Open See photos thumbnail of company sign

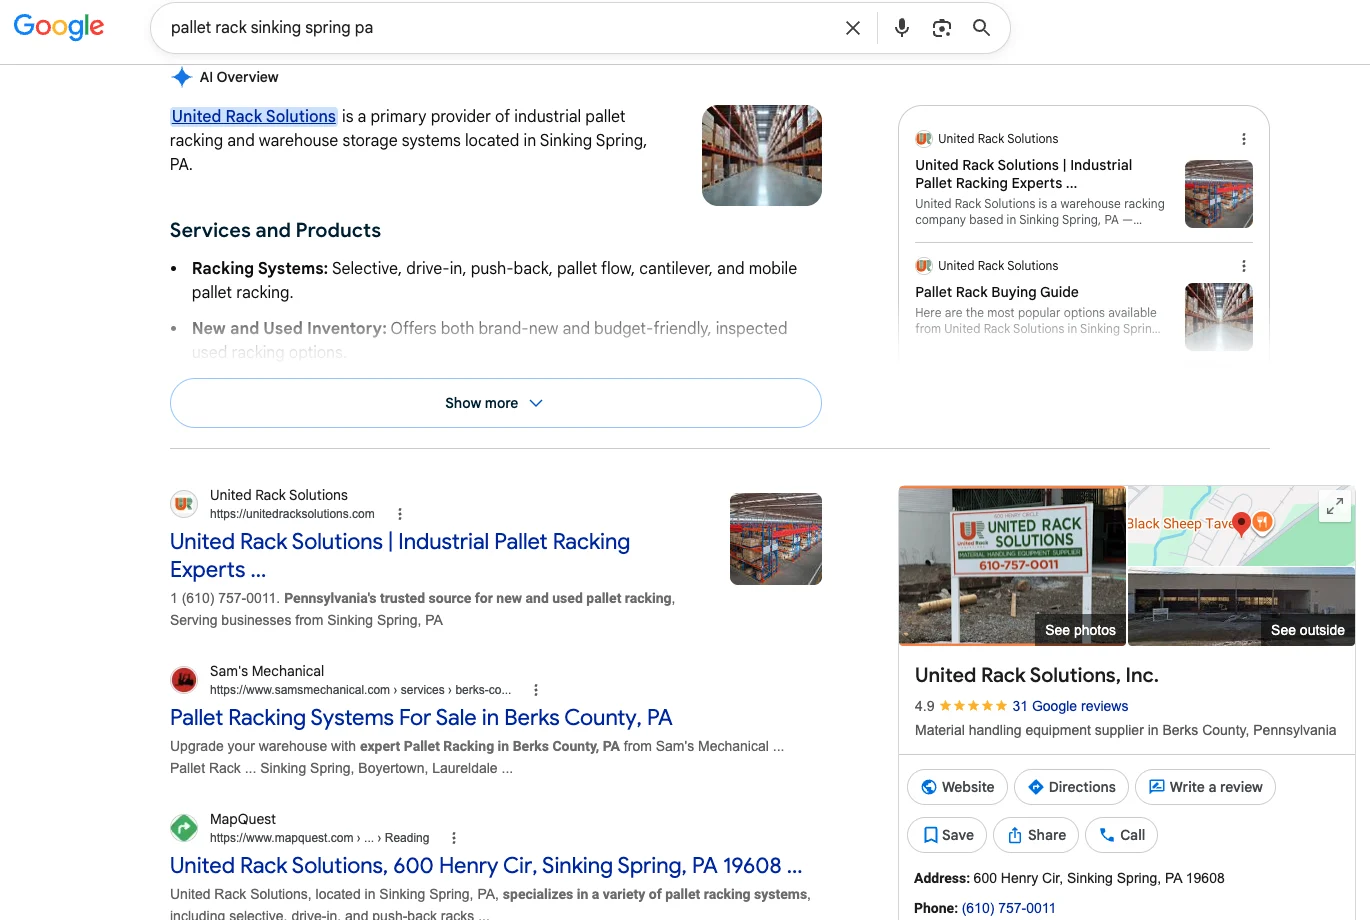1012,565
